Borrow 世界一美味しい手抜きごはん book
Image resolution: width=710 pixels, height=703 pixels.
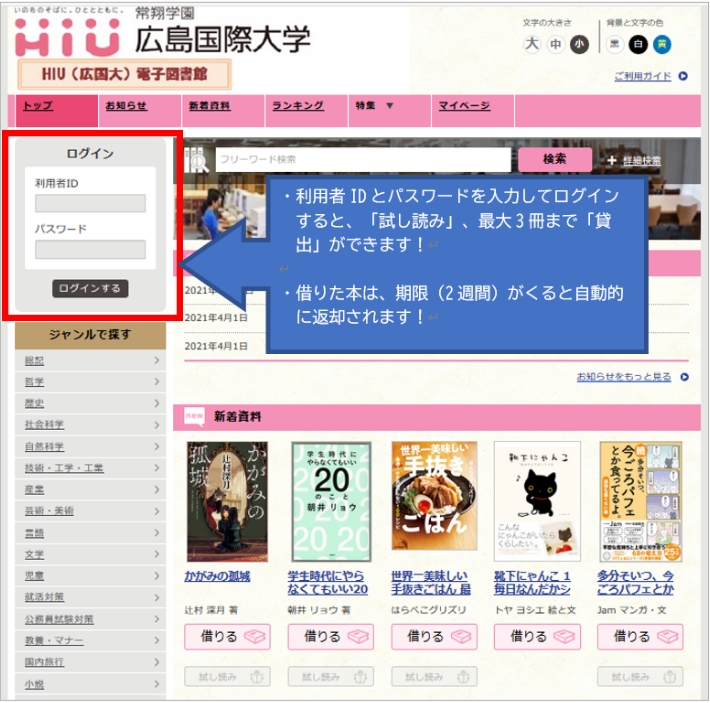(x=434, y=637)
